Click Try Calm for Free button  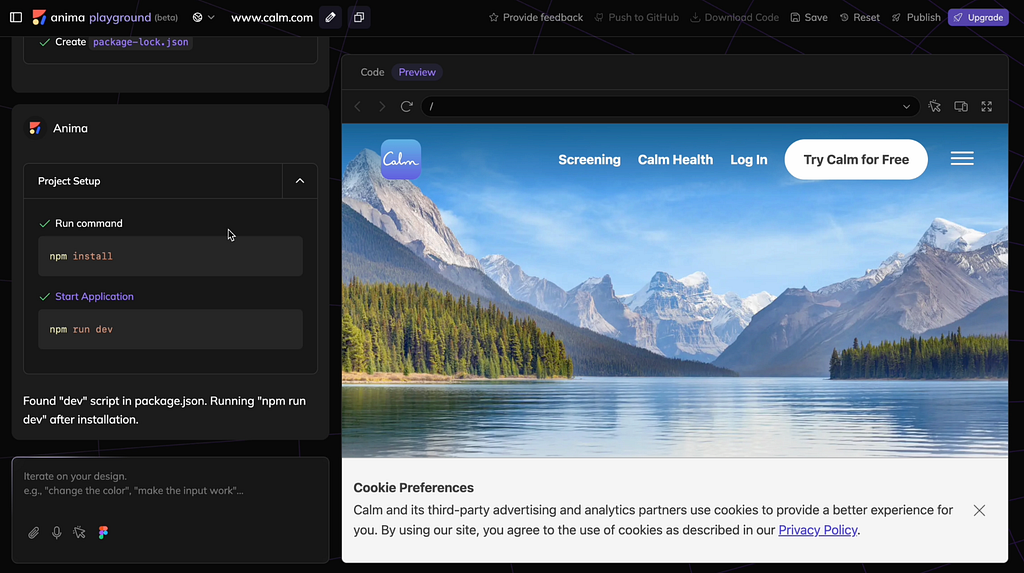coord(856,159)
